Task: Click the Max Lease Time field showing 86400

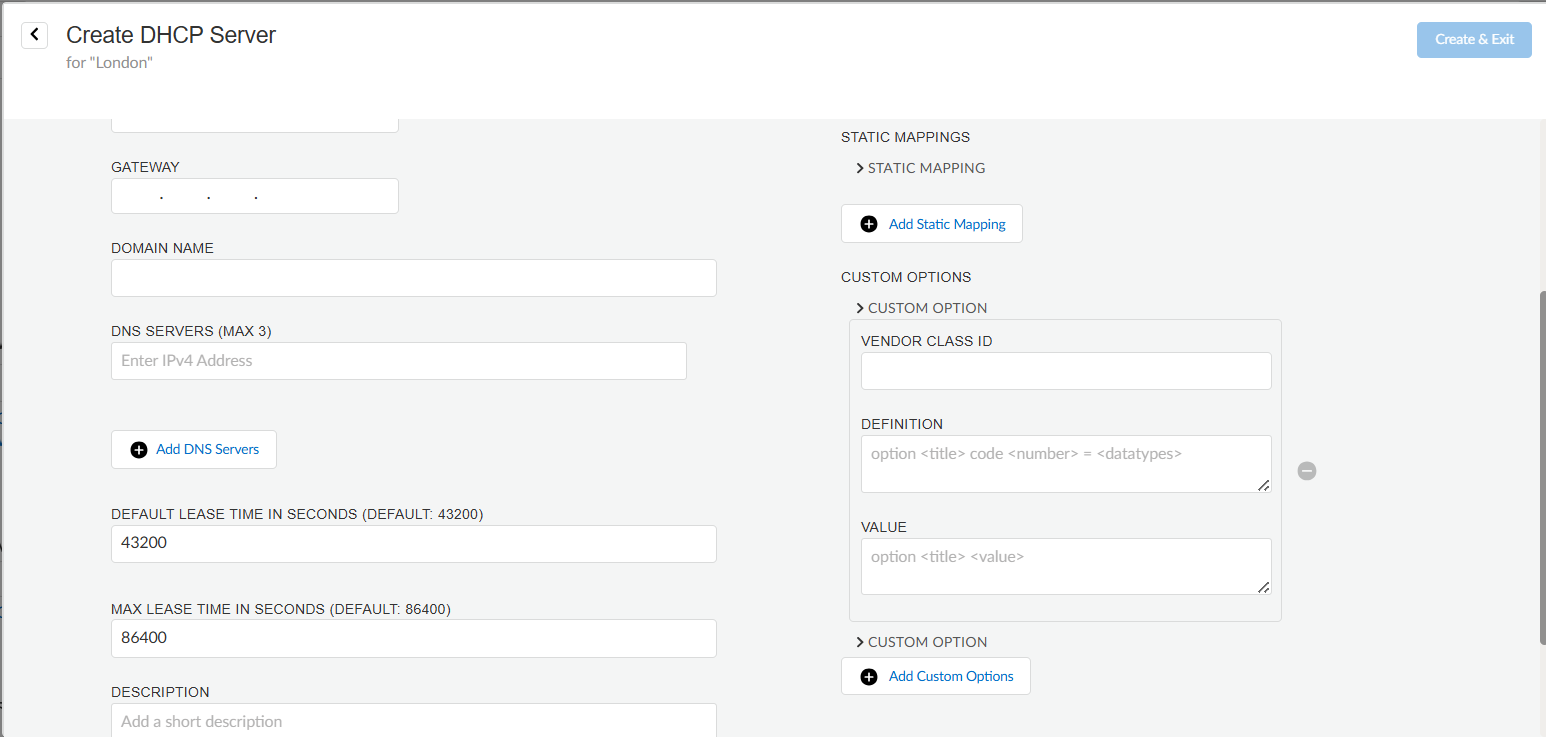Action: [413, 638]
